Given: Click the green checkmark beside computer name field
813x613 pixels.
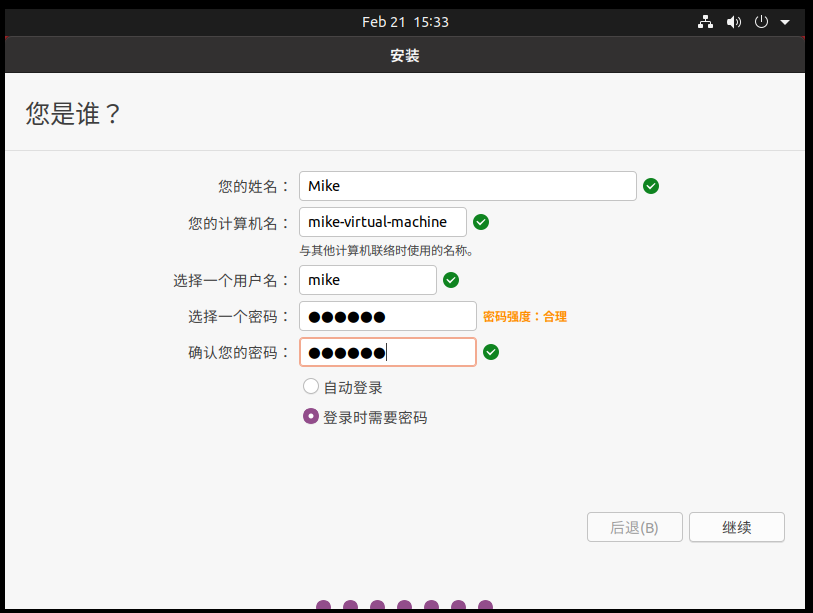Looking at the screenshot, I should pos(481,222).
